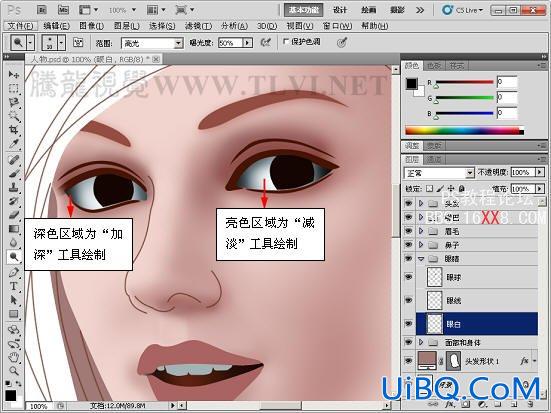Select the Hand tool
This screenshot has width=551, height=413.
tap(14, 357)
